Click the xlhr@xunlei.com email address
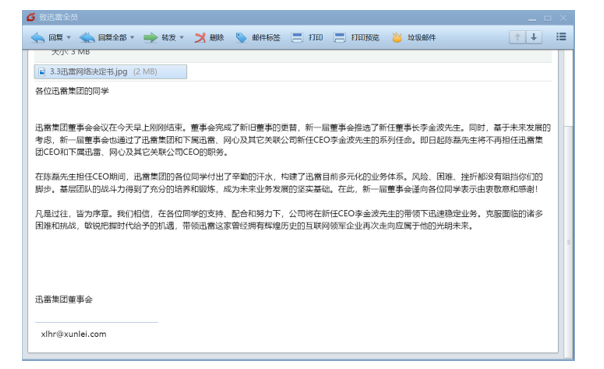Image resolution: width=604 pixels, height=369 pixels. 74,334
